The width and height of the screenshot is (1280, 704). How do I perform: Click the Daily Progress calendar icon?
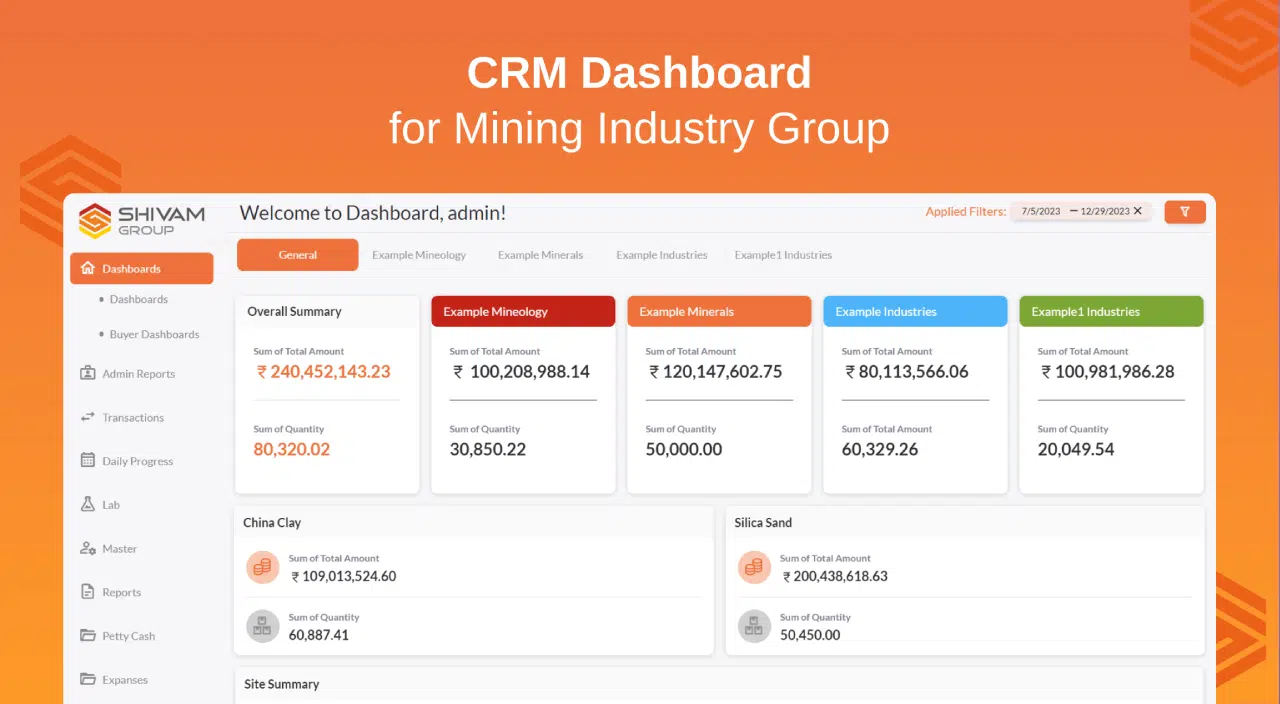tap(88, 461)
